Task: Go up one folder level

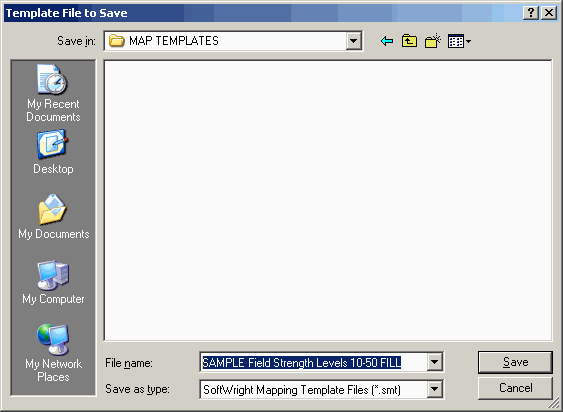Action: tap(409, 41)
